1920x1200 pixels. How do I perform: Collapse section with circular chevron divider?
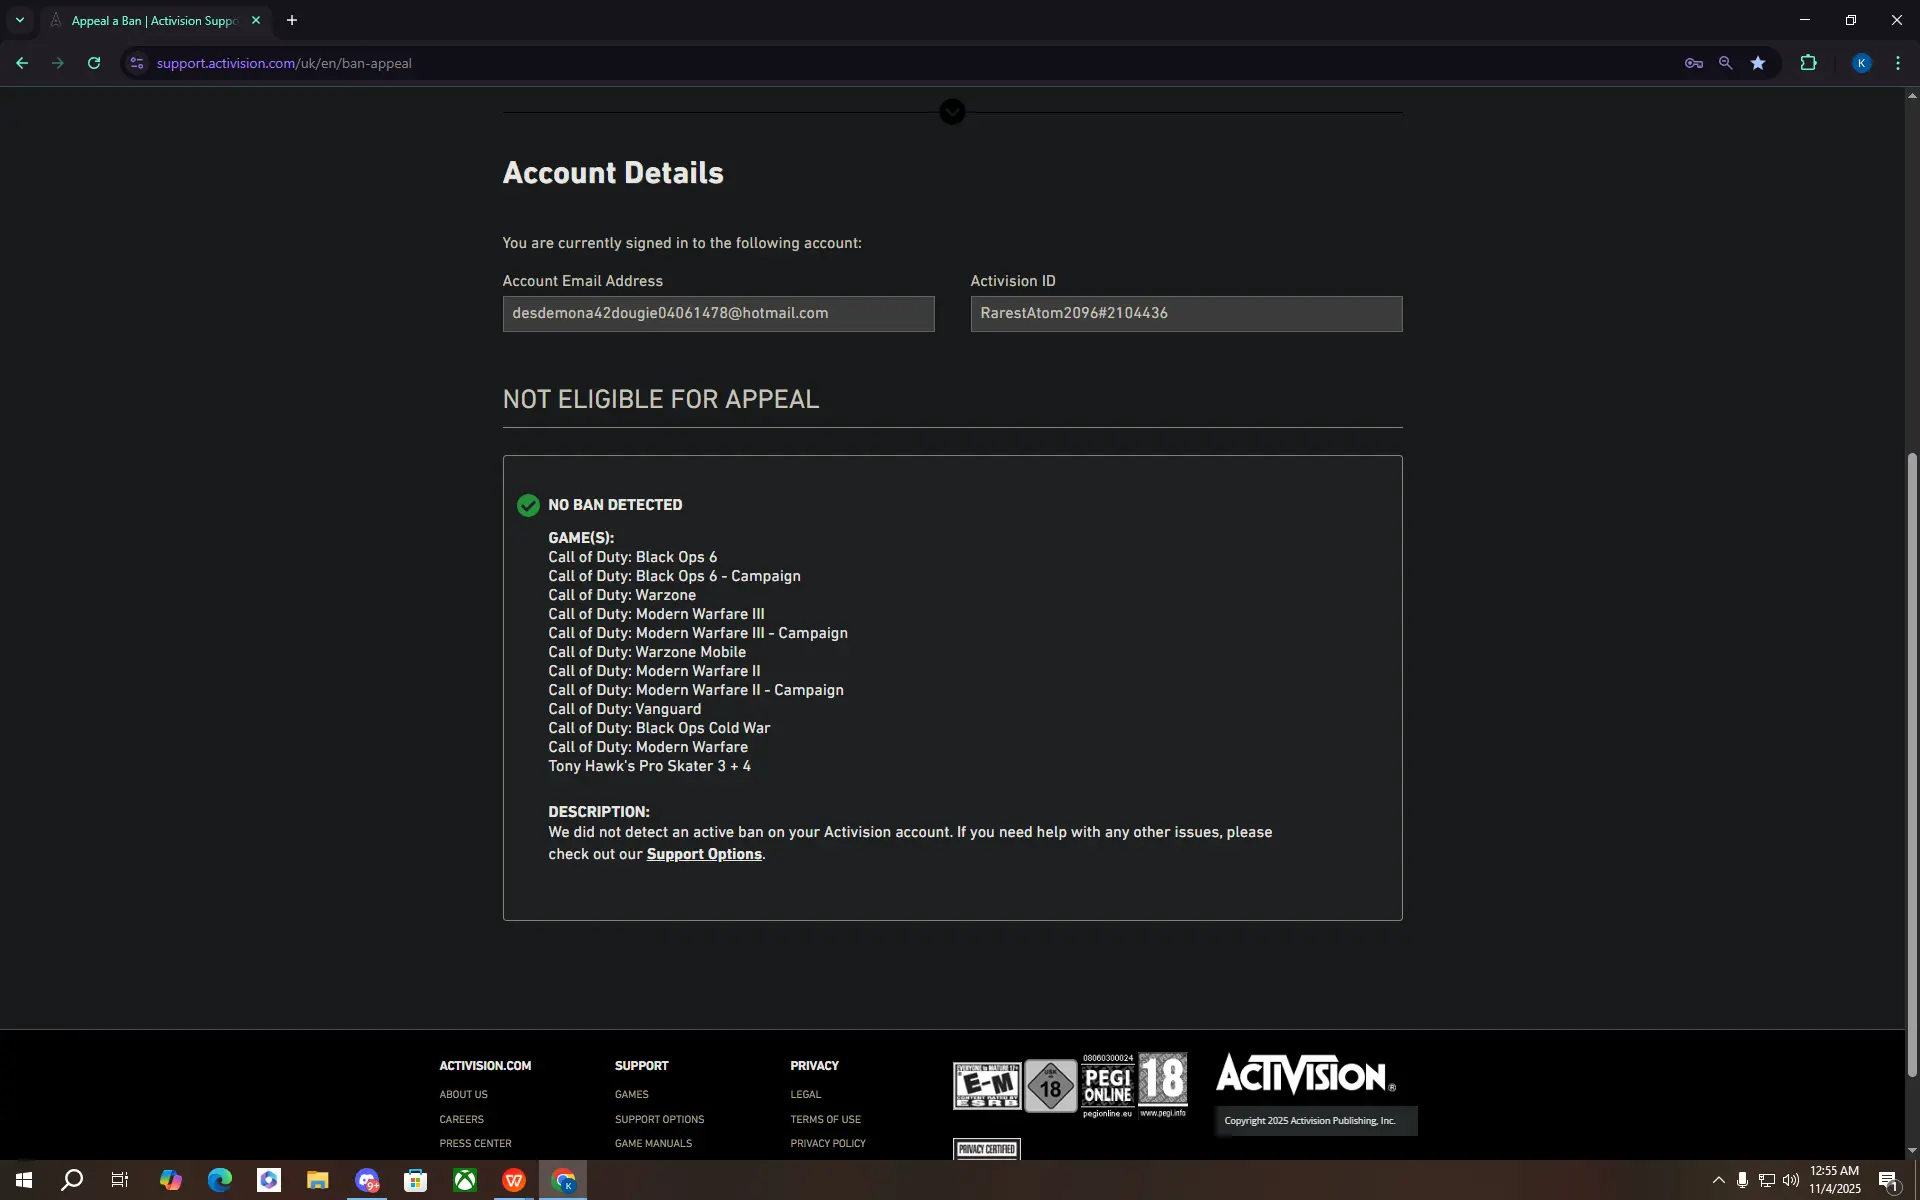(952, 112)
